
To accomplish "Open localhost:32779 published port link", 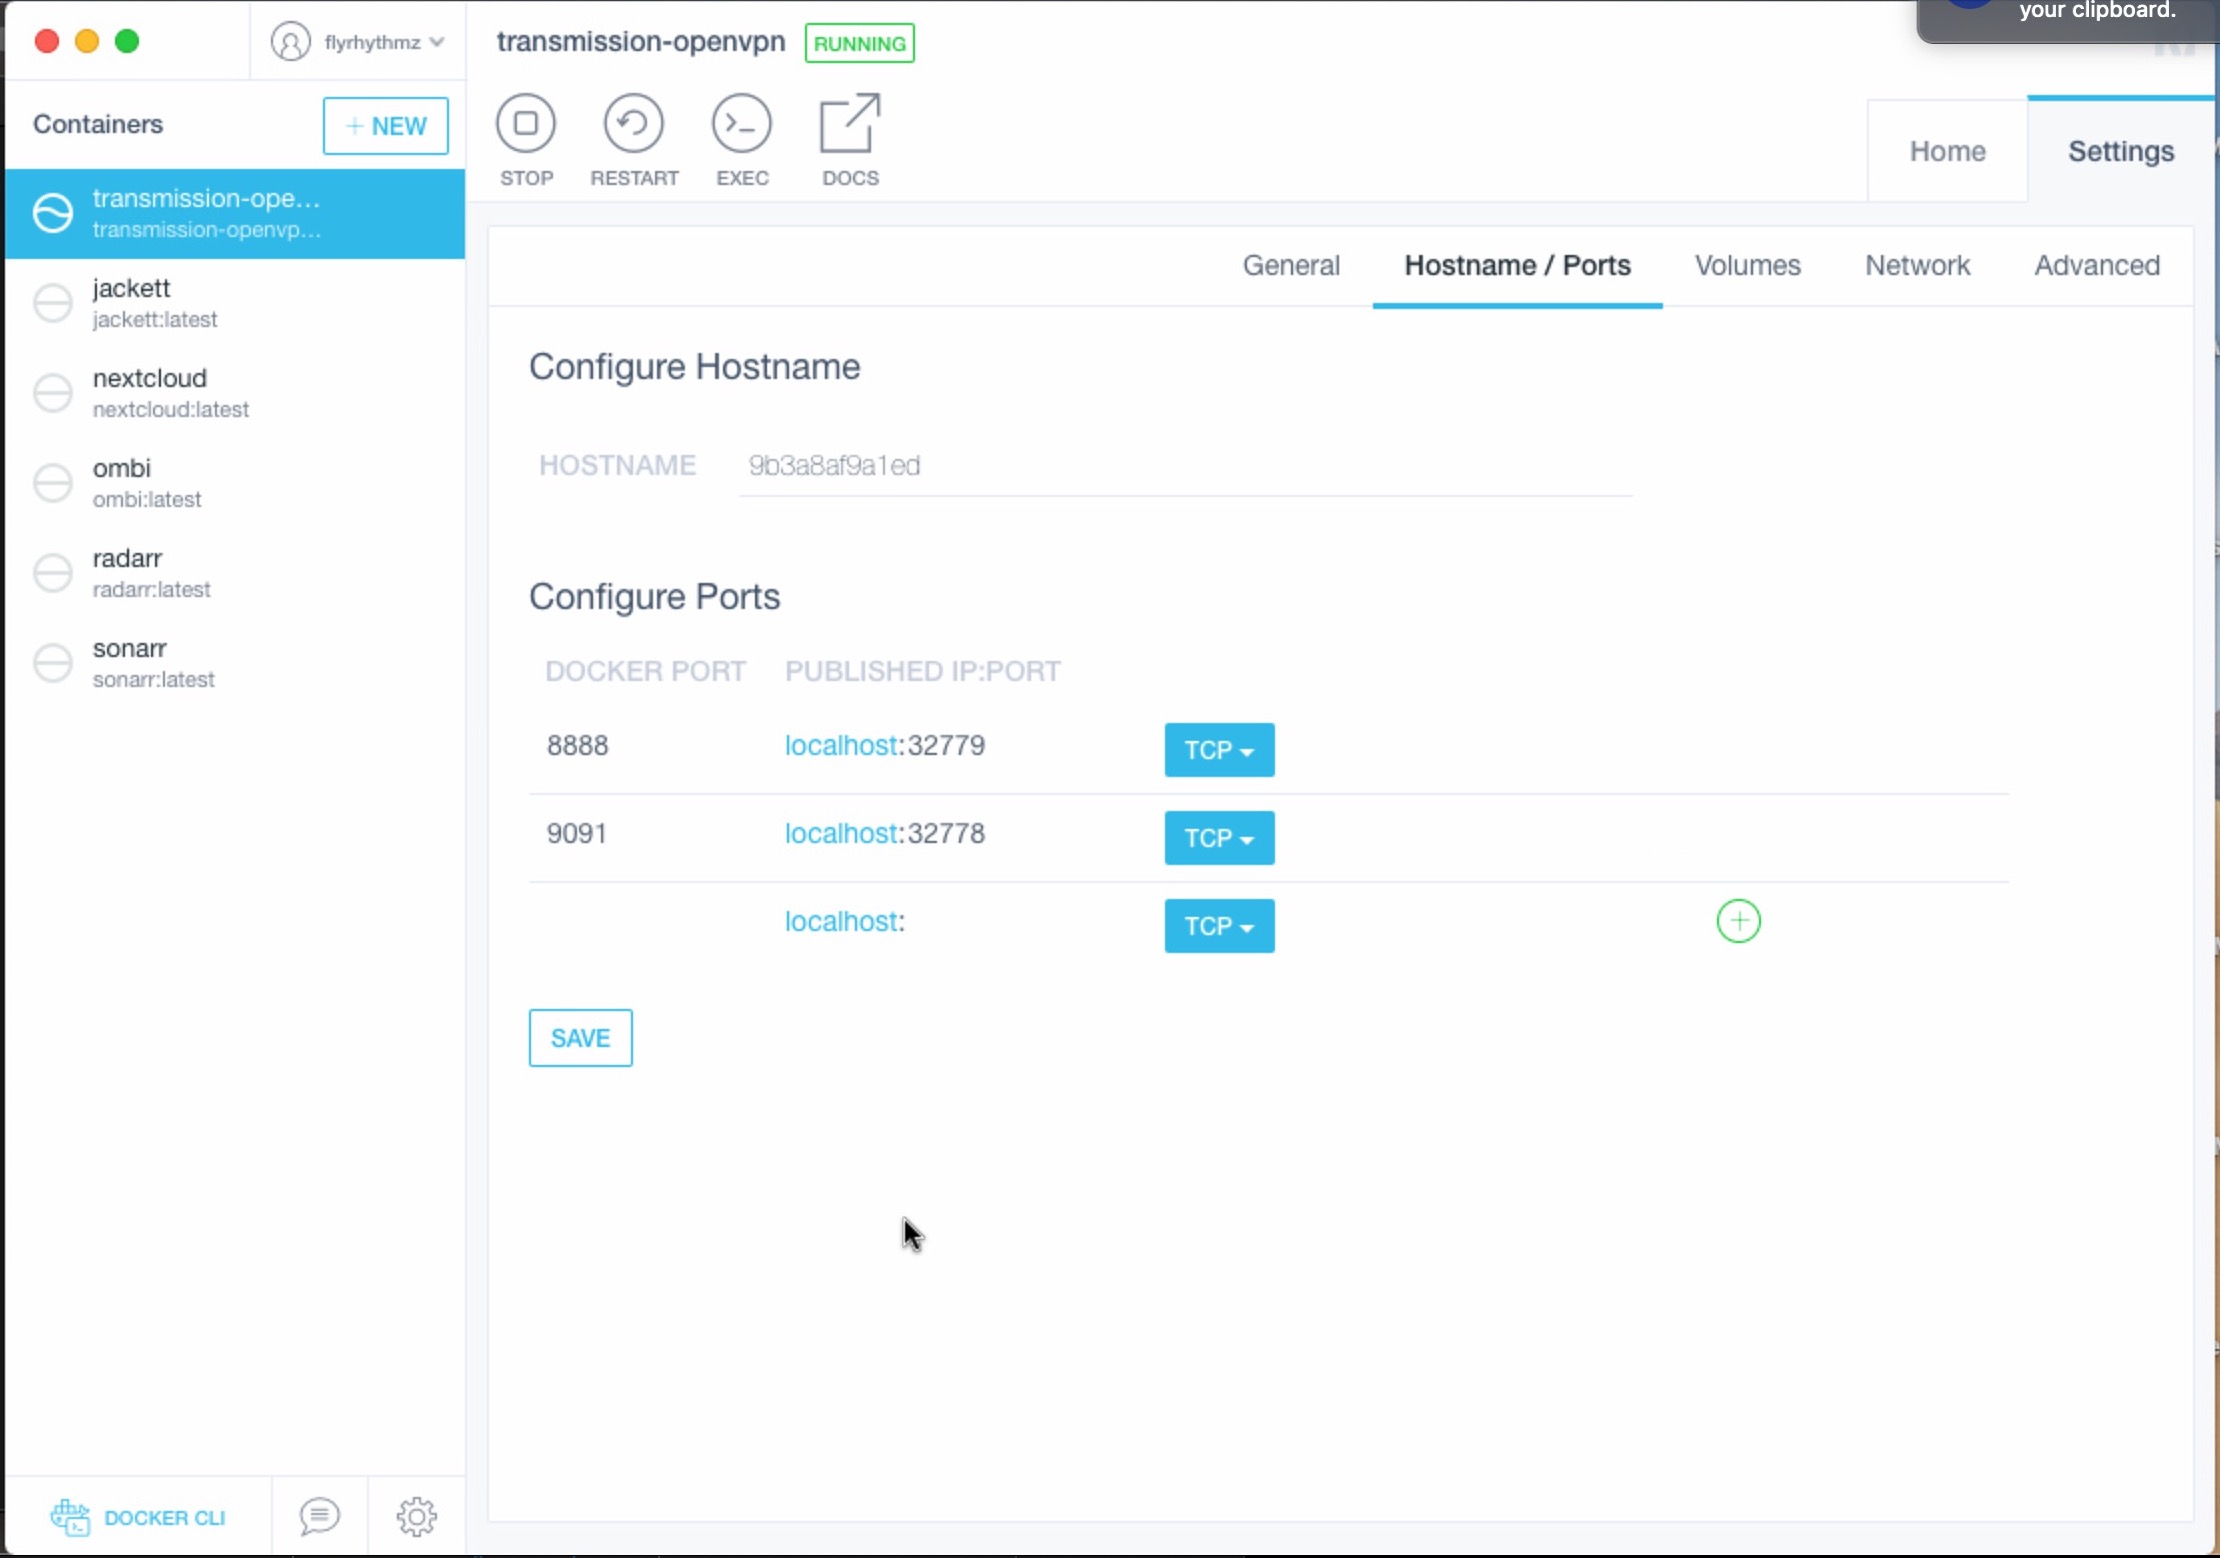I will (x=884, y=746).
